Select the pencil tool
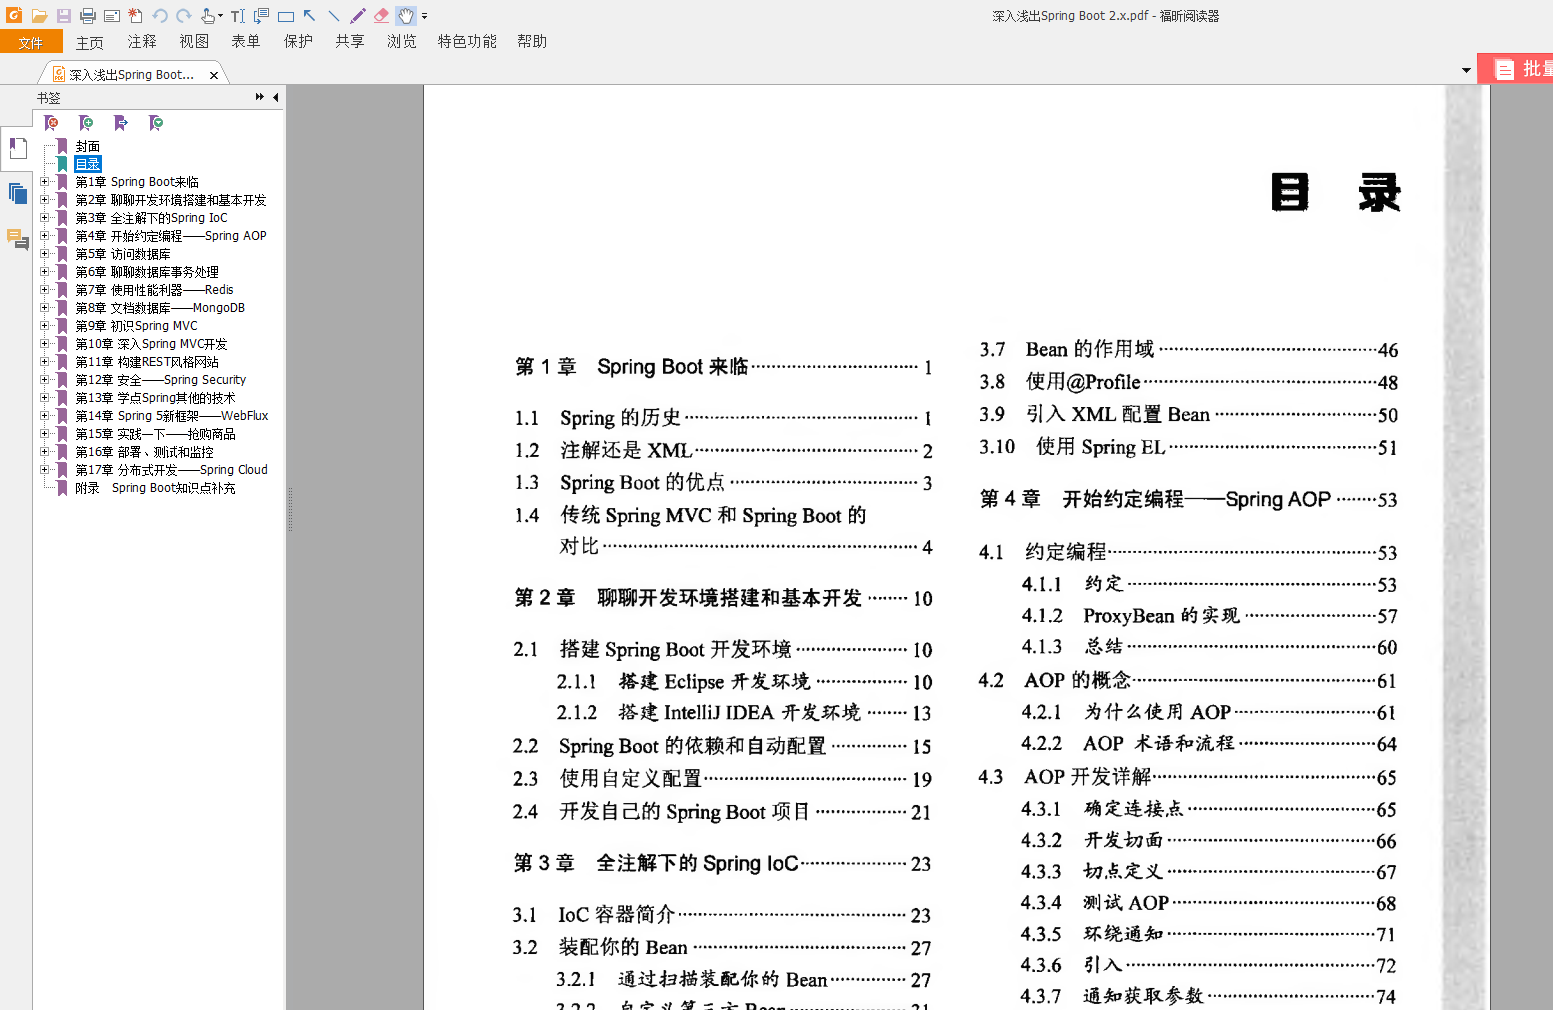This screenshot has width=1553, height=1010. pos(358,16)
